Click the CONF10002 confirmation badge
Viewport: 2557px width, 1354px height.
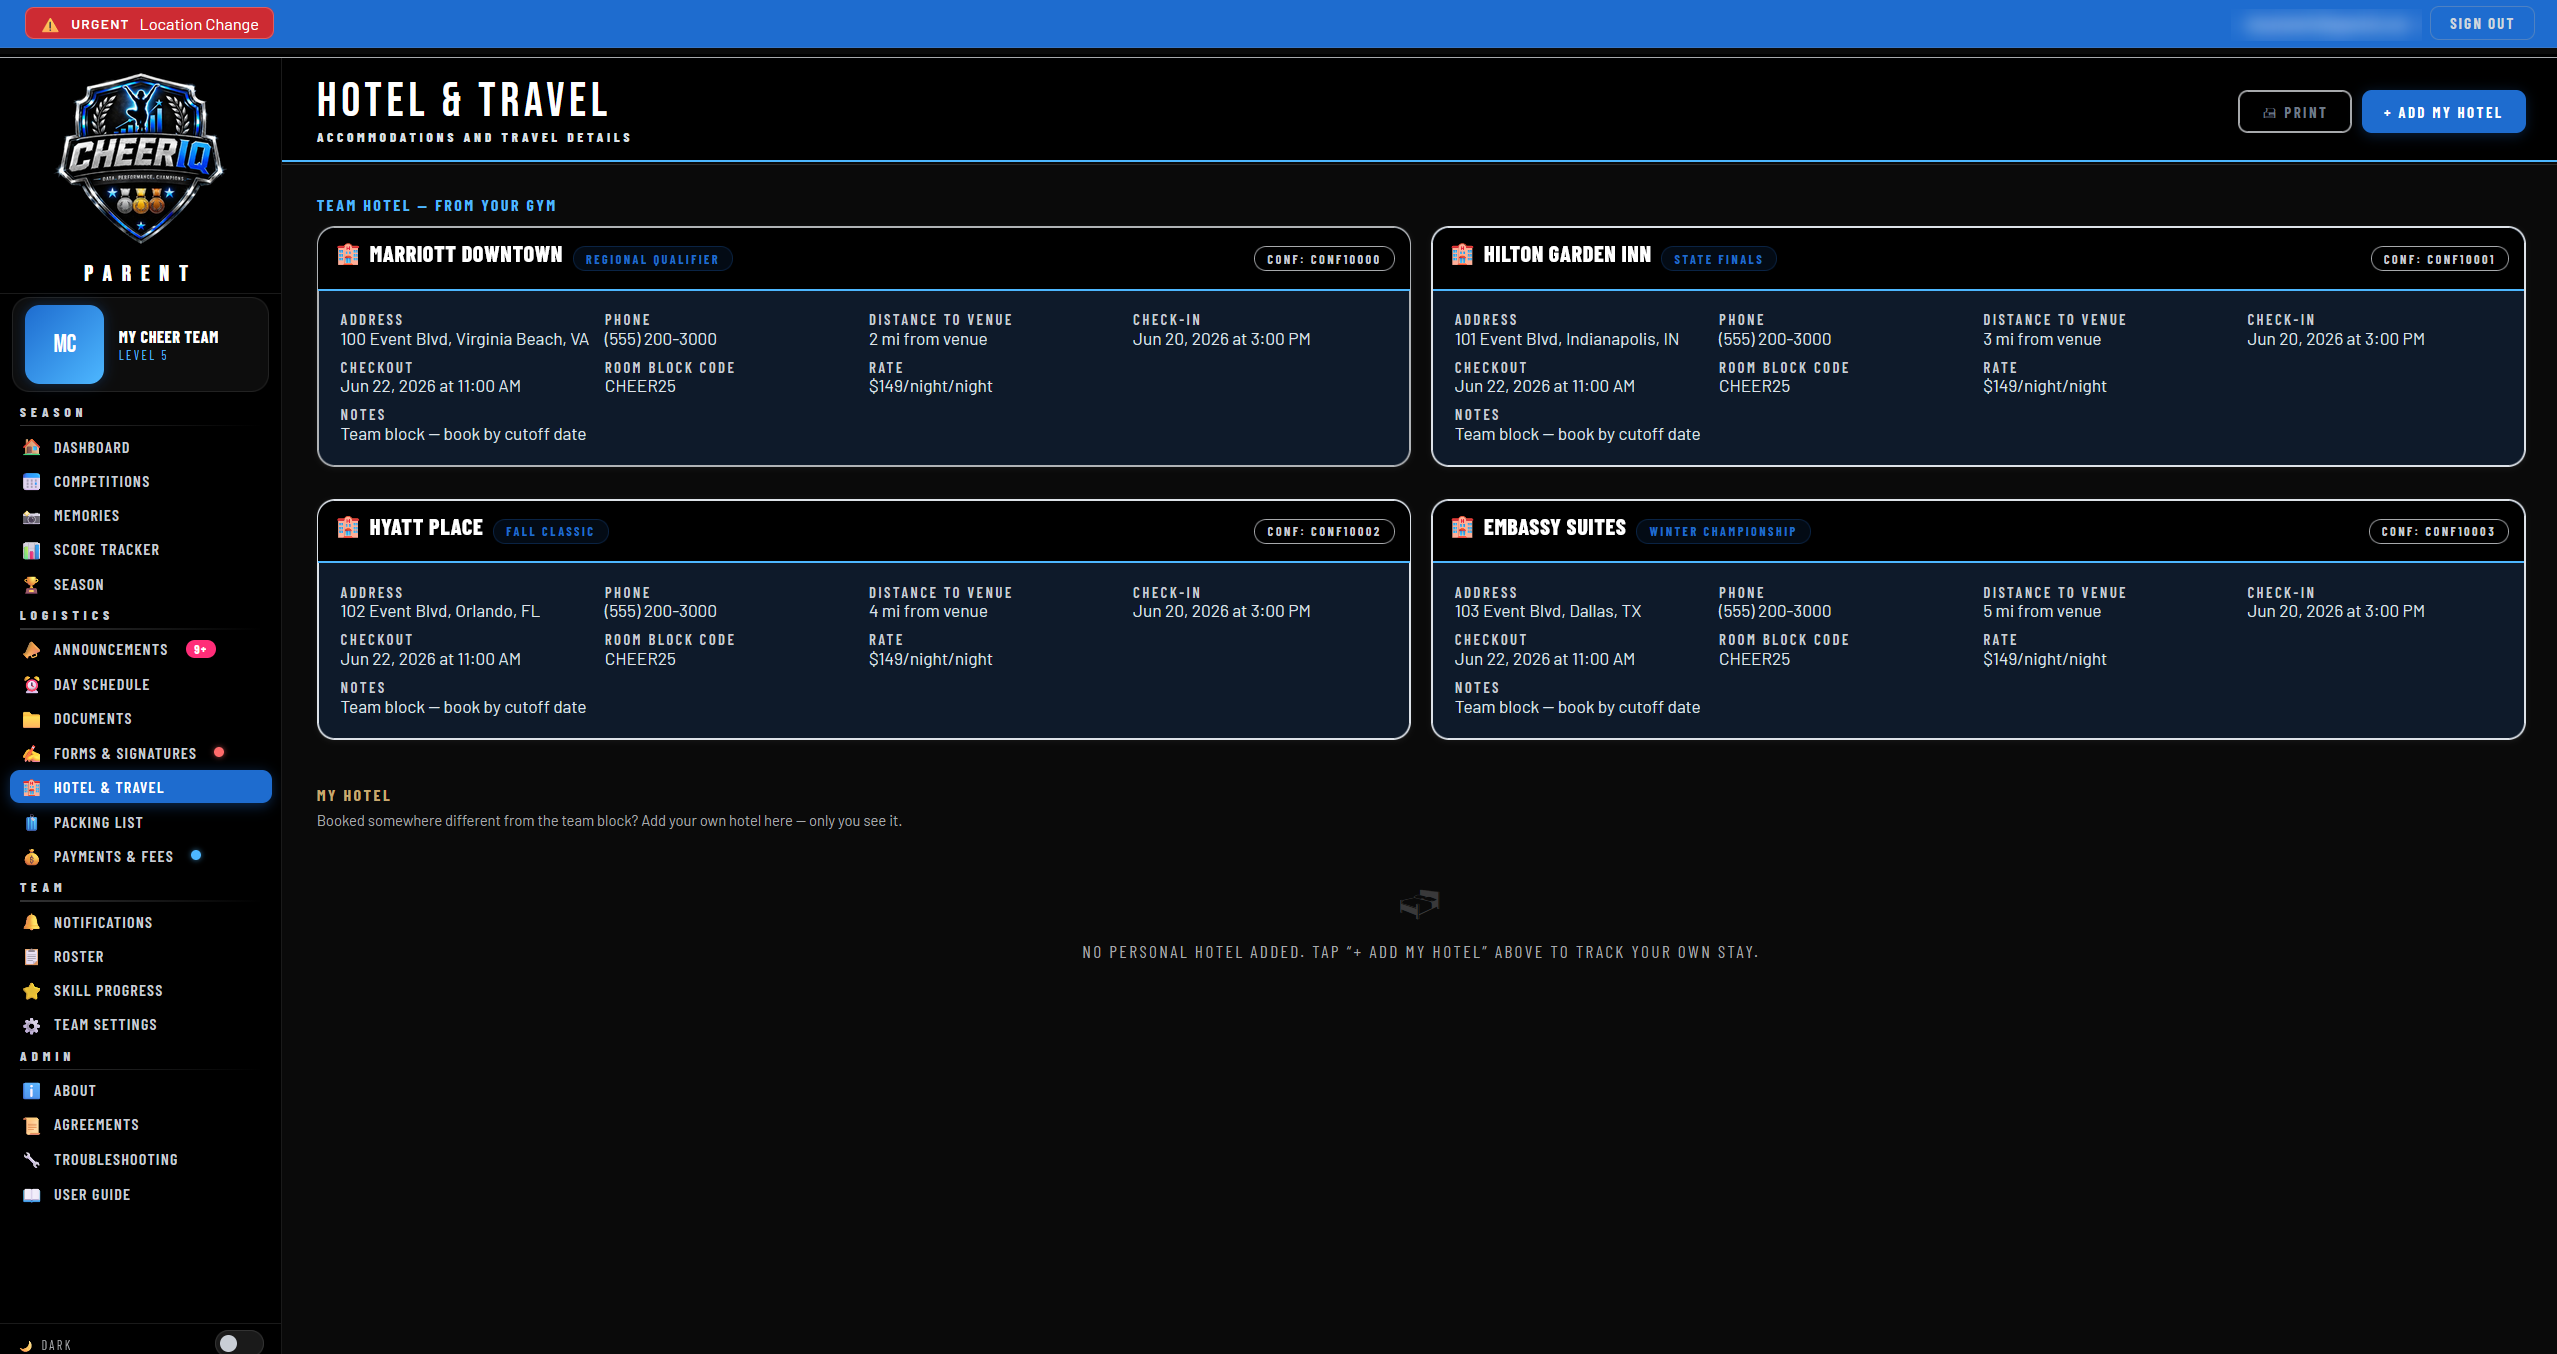[1323, 532]
